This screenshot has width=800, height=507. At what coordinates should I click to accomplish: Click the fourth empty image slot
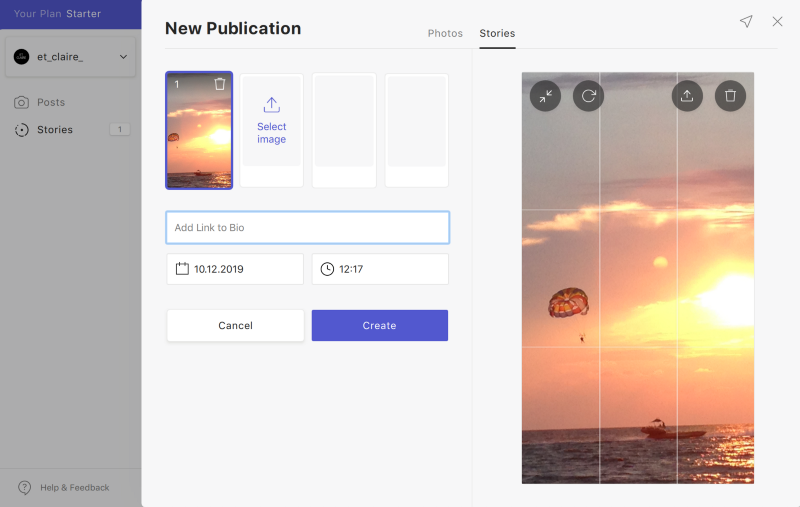click(x=416, y=130)
